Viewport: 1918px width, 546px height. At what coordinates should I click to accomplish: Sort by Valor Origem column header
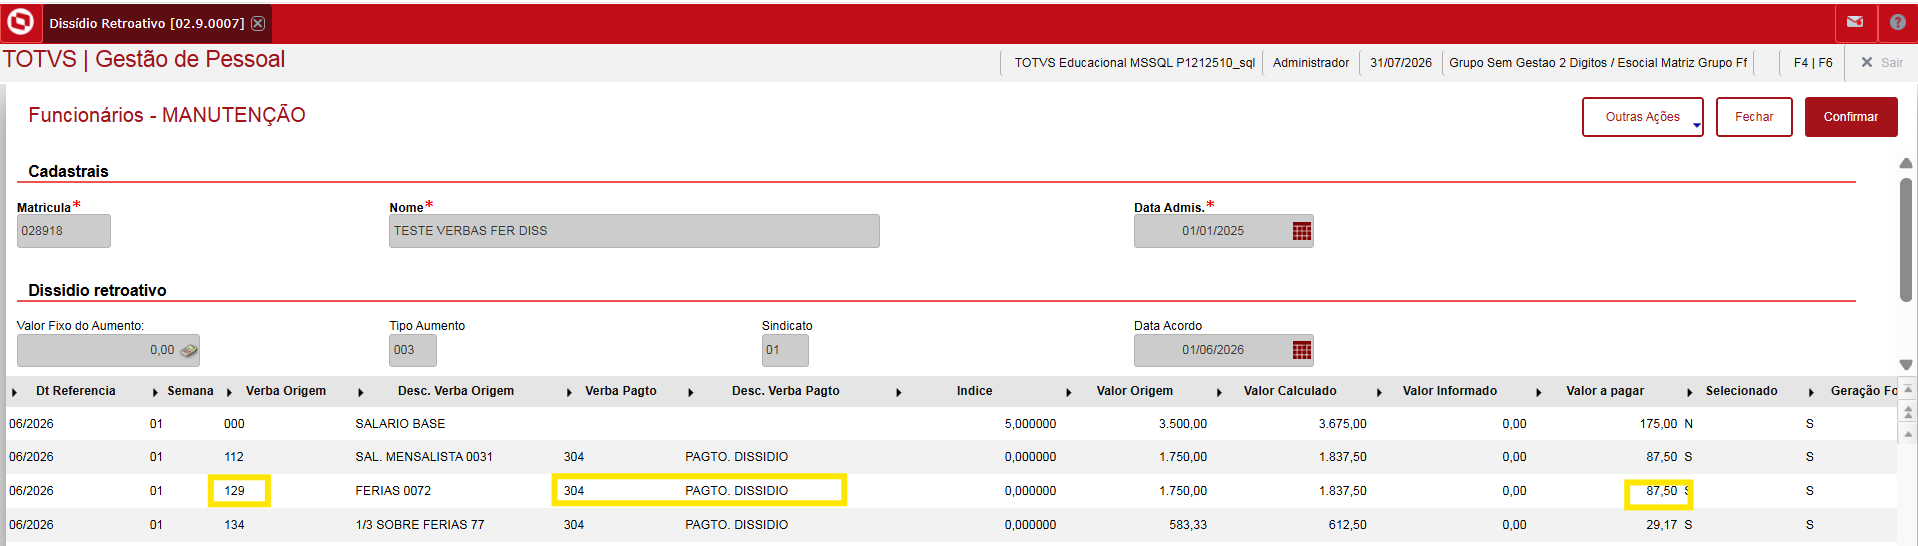(x=1135, y=391)
